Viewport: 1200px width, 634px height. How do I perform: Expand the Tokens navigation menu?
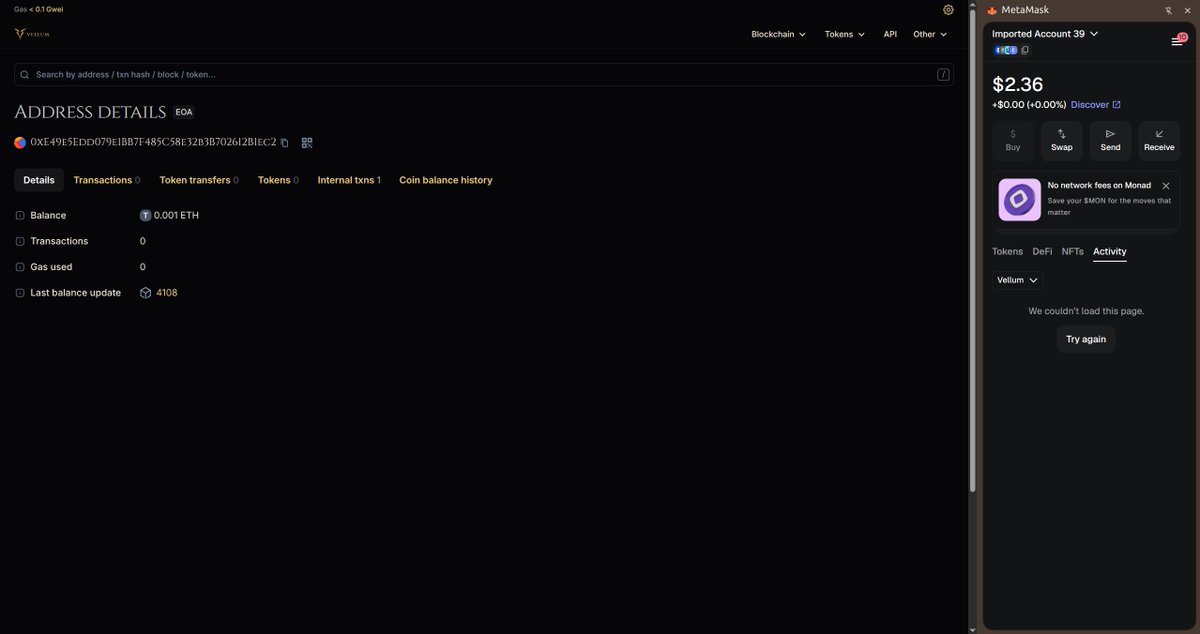click(x=845, y=34)
